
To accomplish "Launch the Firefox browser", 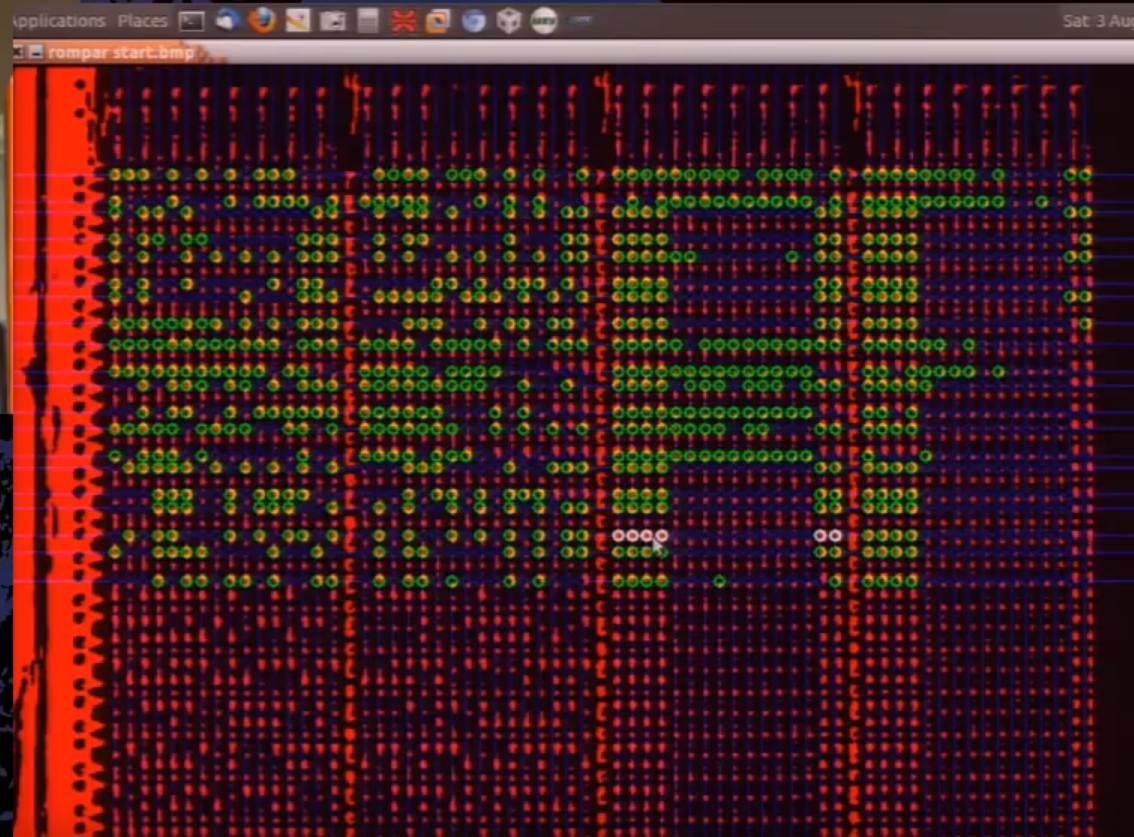I will point(262,20).
